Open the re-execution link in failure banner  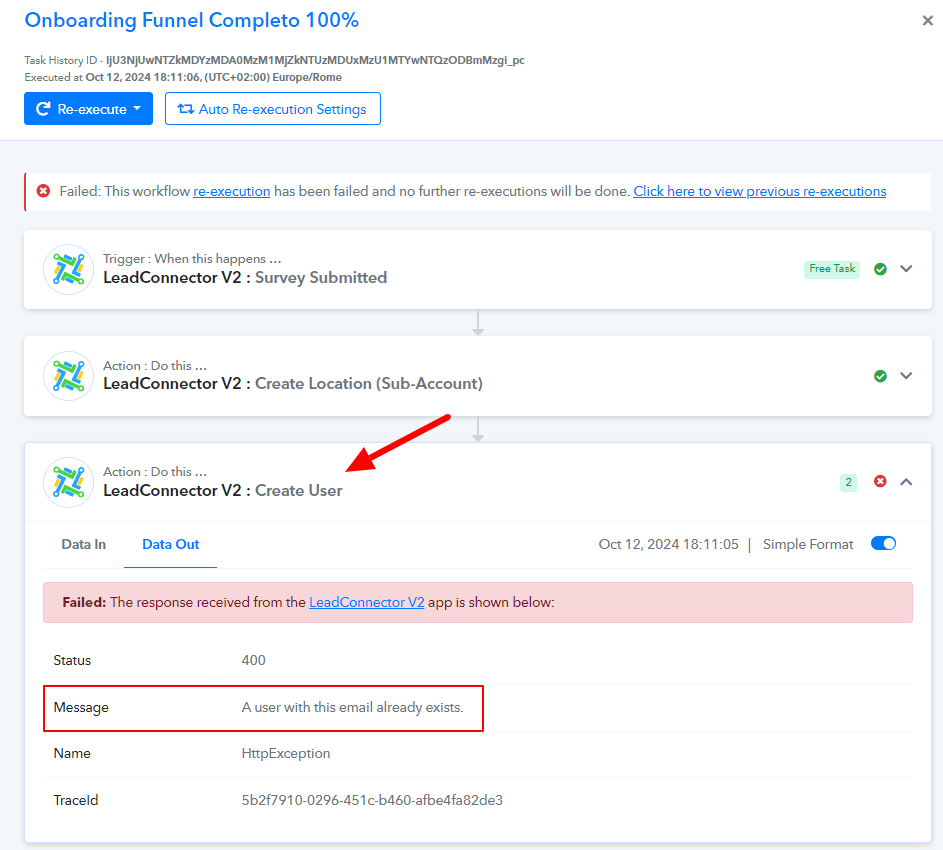(232, 191)
